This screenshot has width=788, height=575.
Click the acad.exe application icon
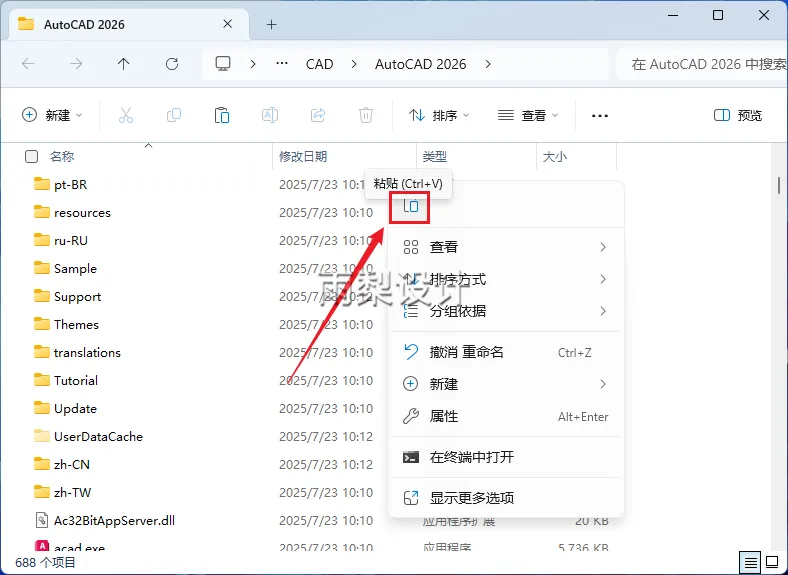42,546
